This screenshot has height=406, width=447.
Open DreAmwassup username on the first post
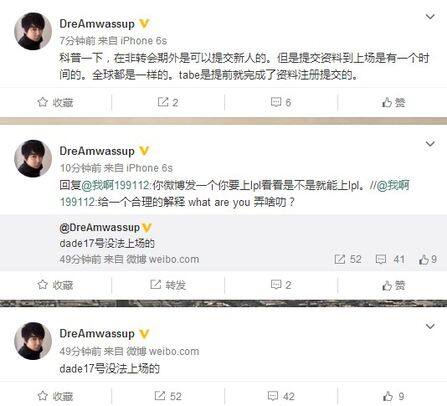pyautogui.click(x=97, y=24)
